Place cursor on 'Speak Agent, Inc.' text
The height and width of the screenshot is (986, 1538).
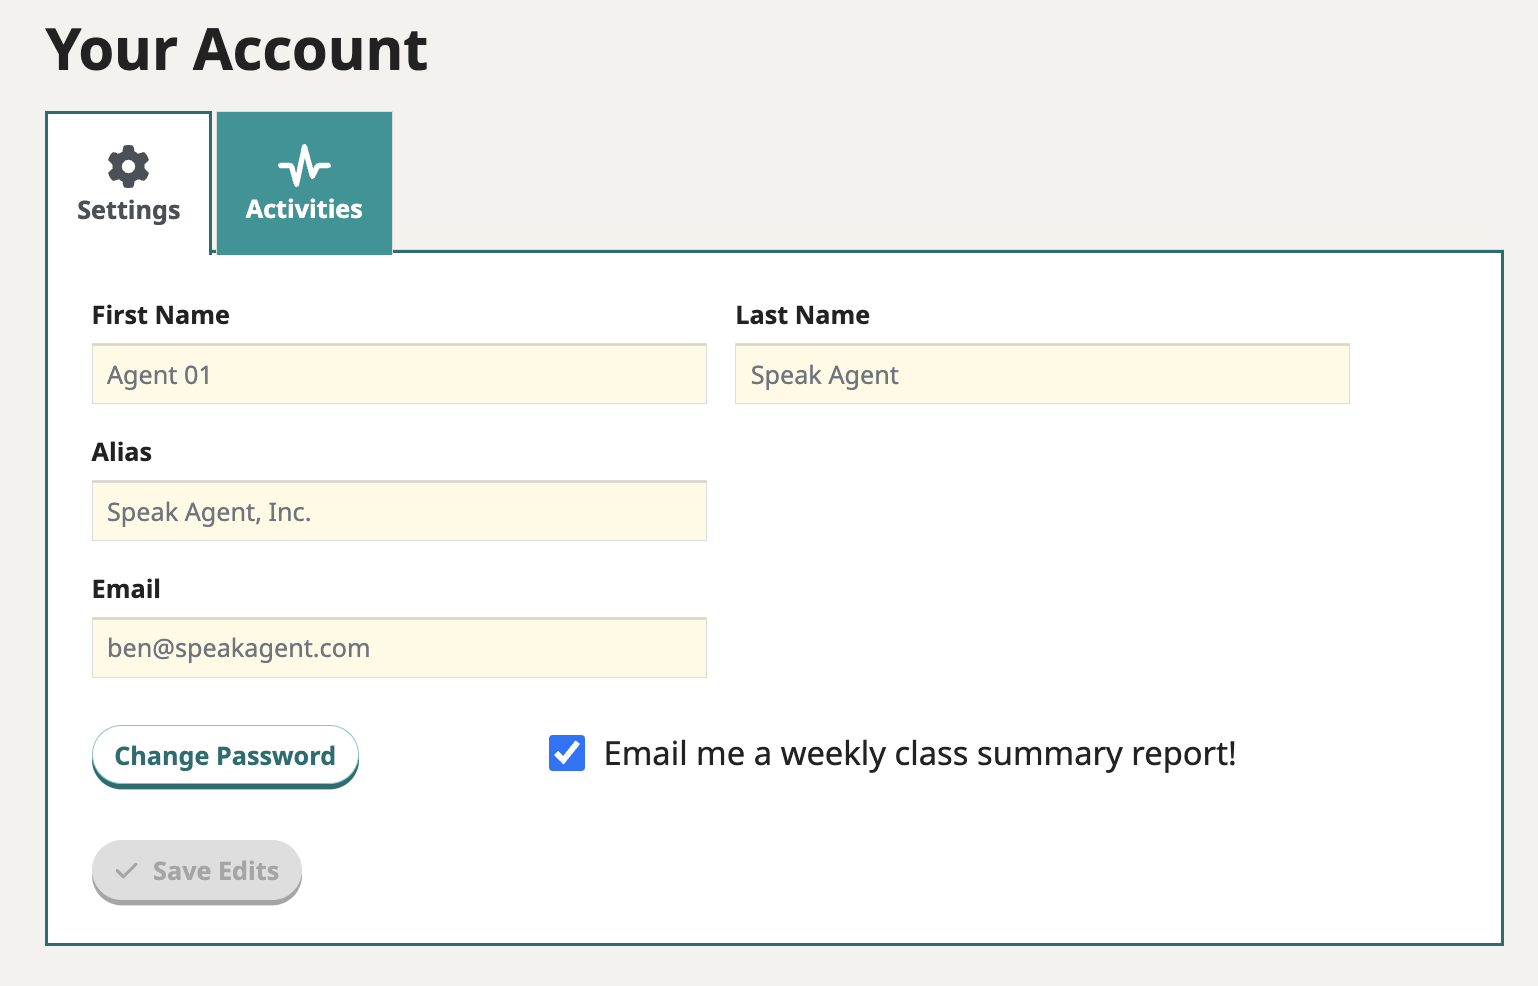pos(209,512)
